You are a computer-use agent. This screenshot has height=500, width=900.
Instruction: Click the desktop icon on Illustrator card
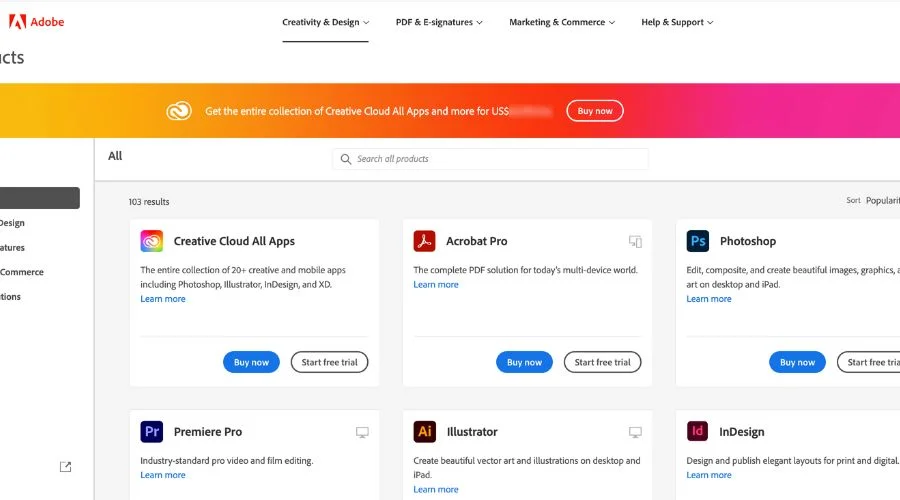(x=635, y=432)
